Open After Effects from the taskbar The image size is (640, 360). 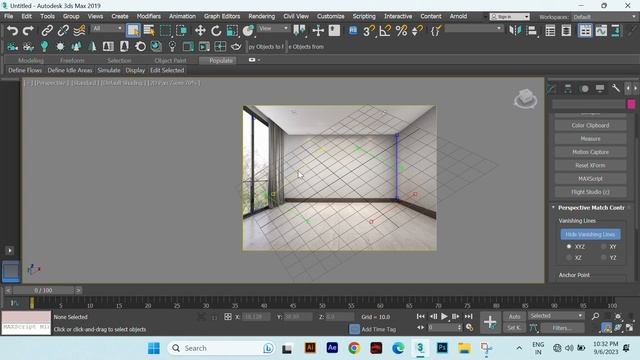[332, 348]
